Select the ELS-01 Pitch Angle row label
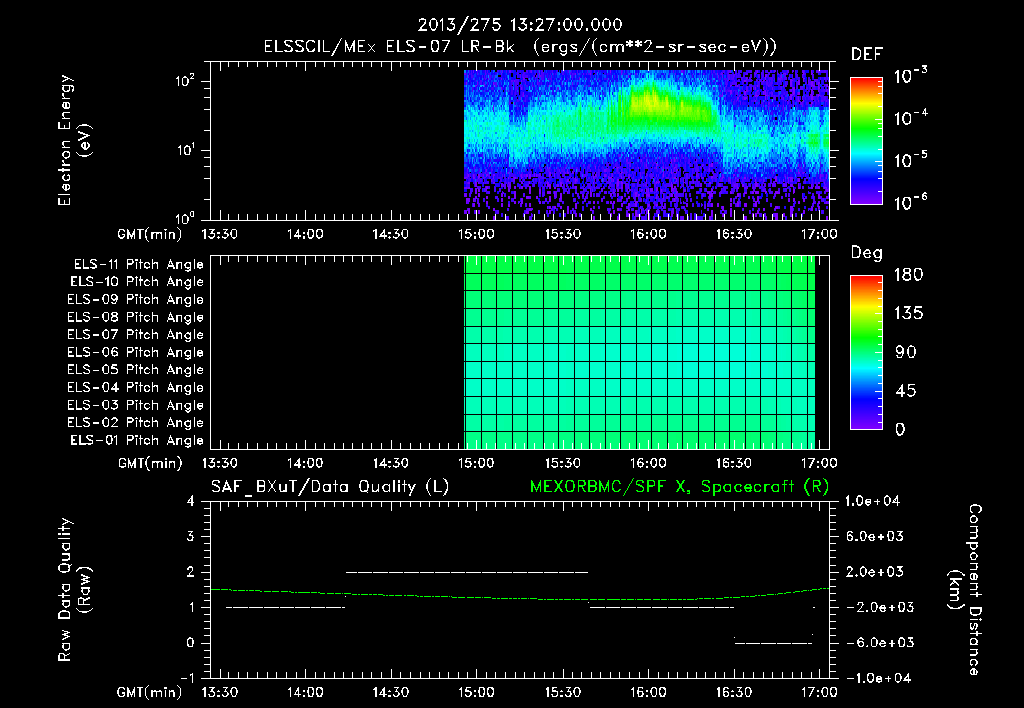 point(137,440)
